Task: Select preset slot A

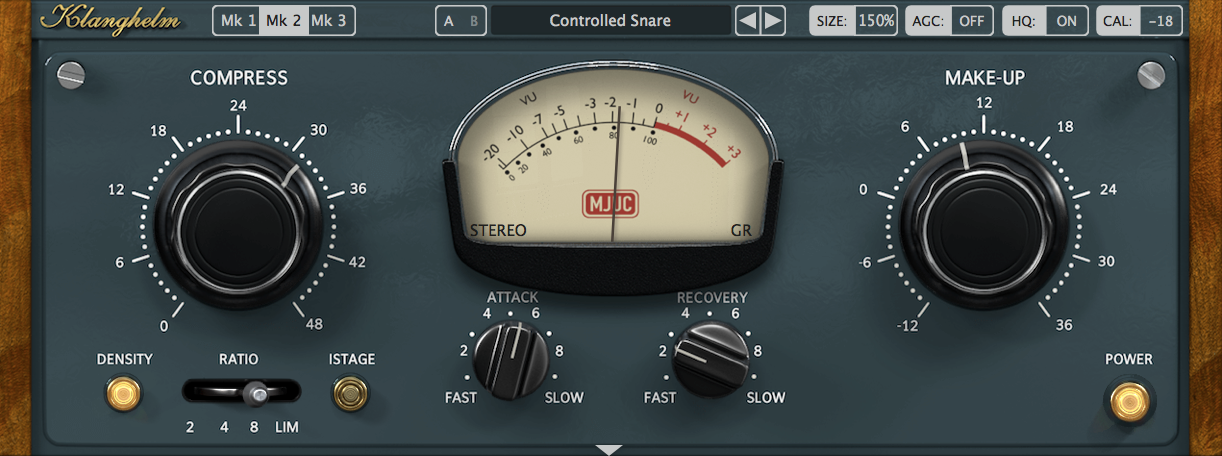Action: [448, 21]
